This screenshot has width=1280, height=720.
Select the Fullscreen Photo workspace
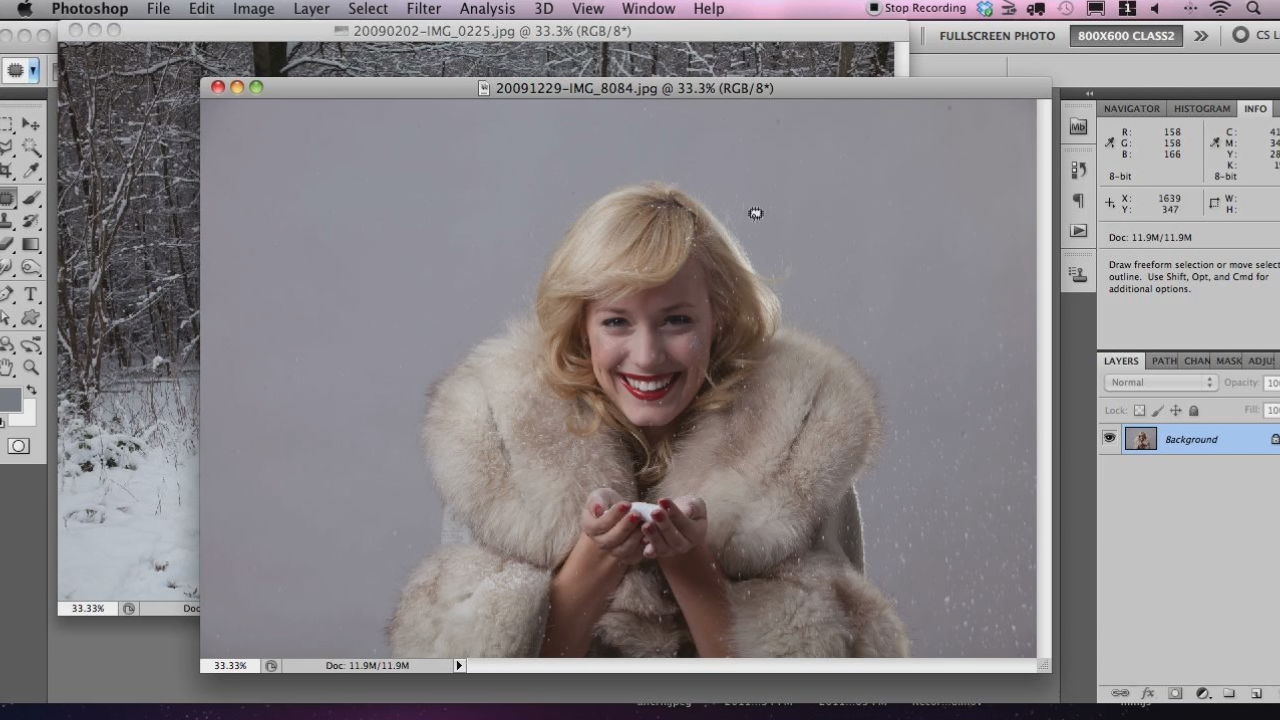pyautogui.click(x=997, y=36)
